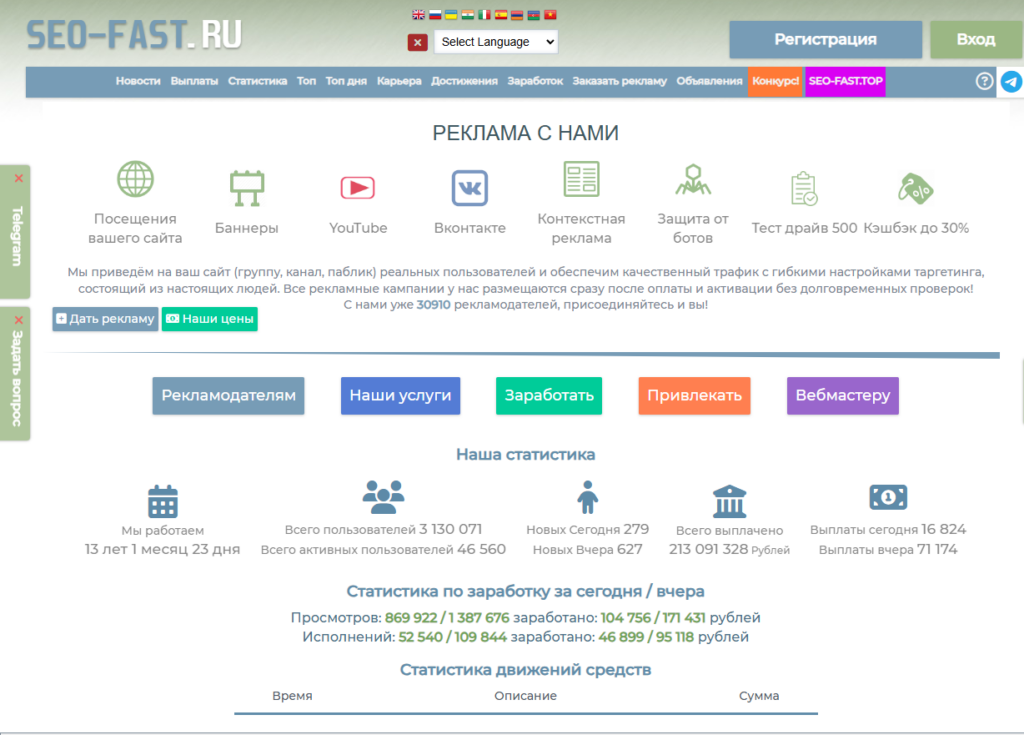Click the banknote icon for Выплаты сегодня
The width and height of the screenshot is (1024, 735).
click(888, 497)
